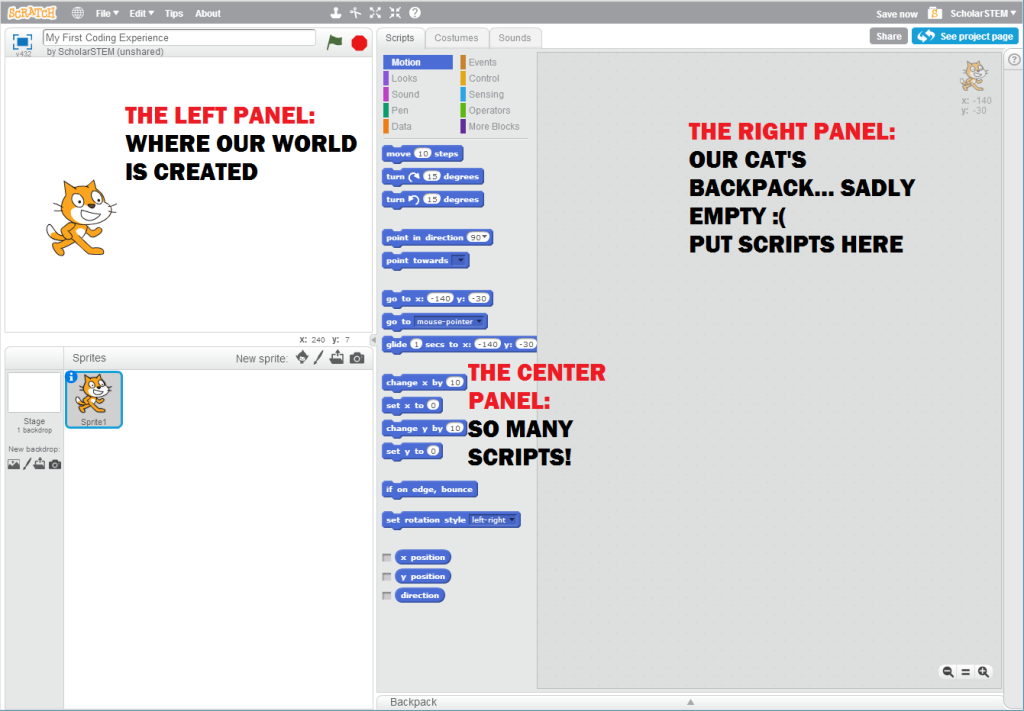Viewport: 1024px width, 711px height.
Task: Switch stage to full screen mode
Action: [22, 41]
